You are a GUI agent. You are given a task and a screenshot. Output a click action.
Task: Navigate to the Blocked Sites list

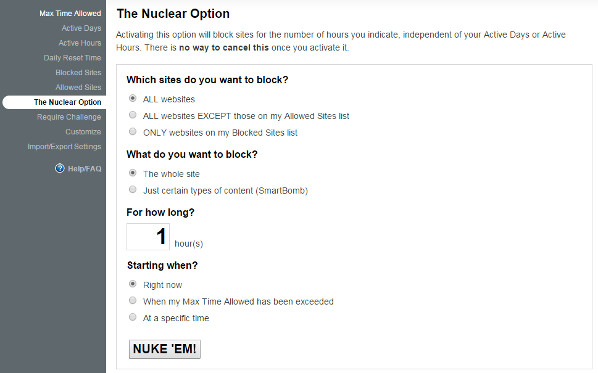pyautogui.click(x=78, y=72)
